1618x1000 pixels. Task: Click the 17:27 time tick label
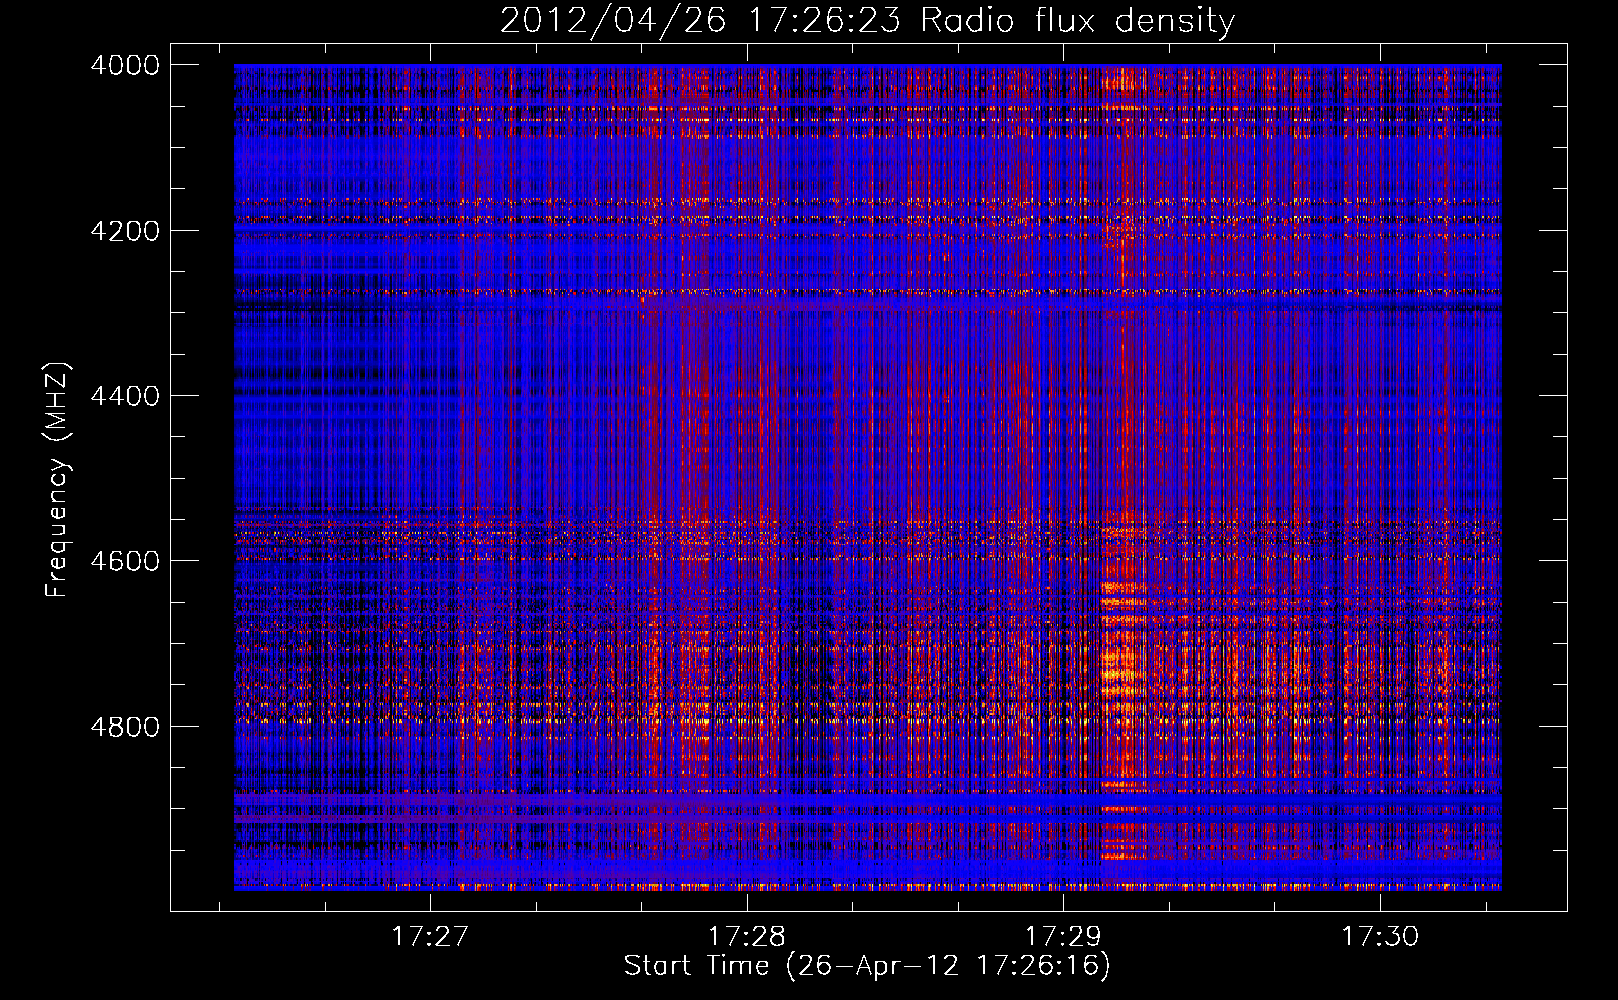tap(430, 936)
